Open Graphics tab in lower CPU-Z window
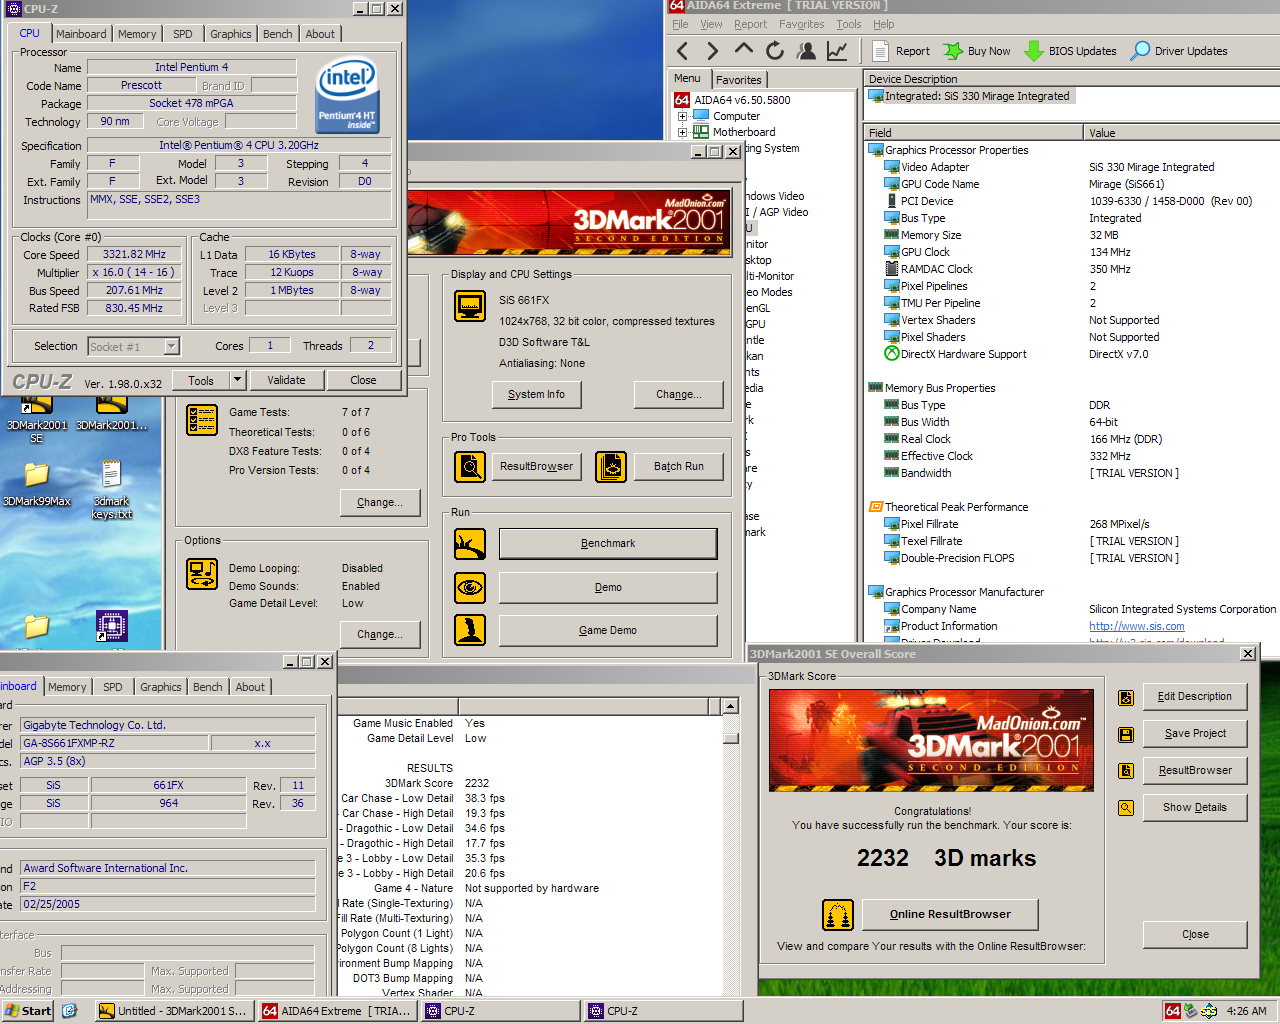Screen dimensions: 1280x1024 [x=161, y=687]
